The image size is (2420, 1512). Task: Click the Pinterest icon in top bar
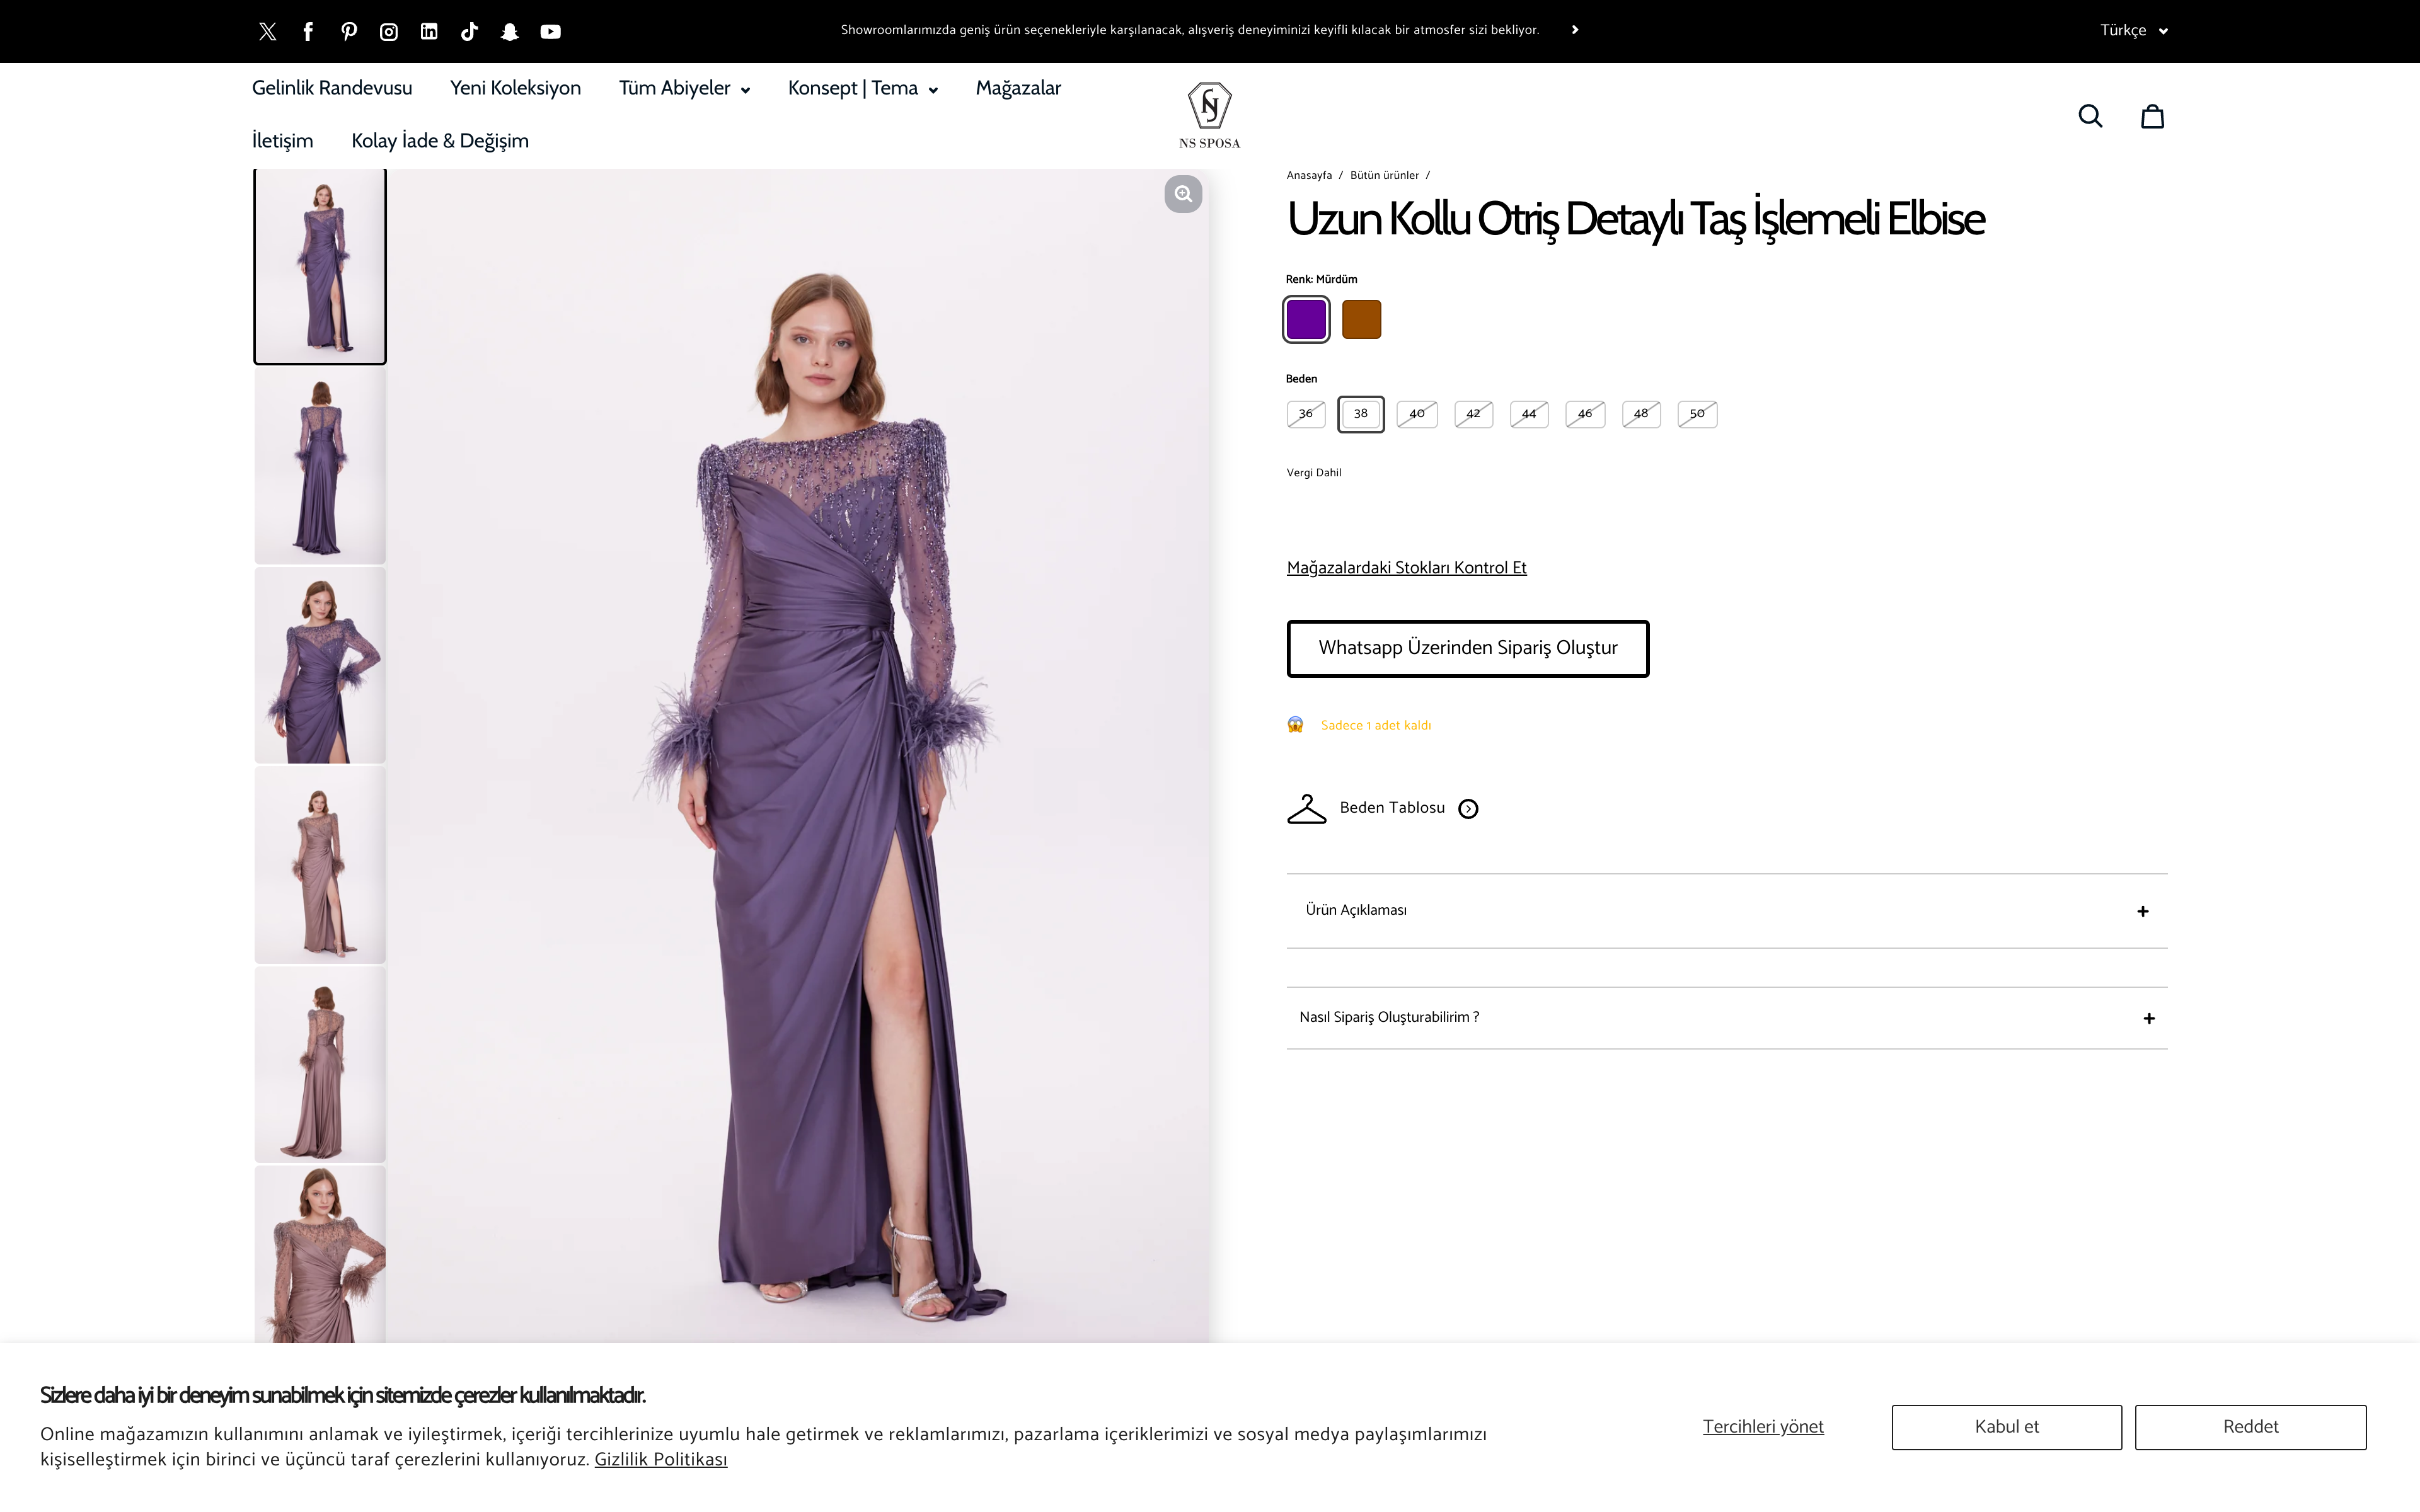pos(348,31)
